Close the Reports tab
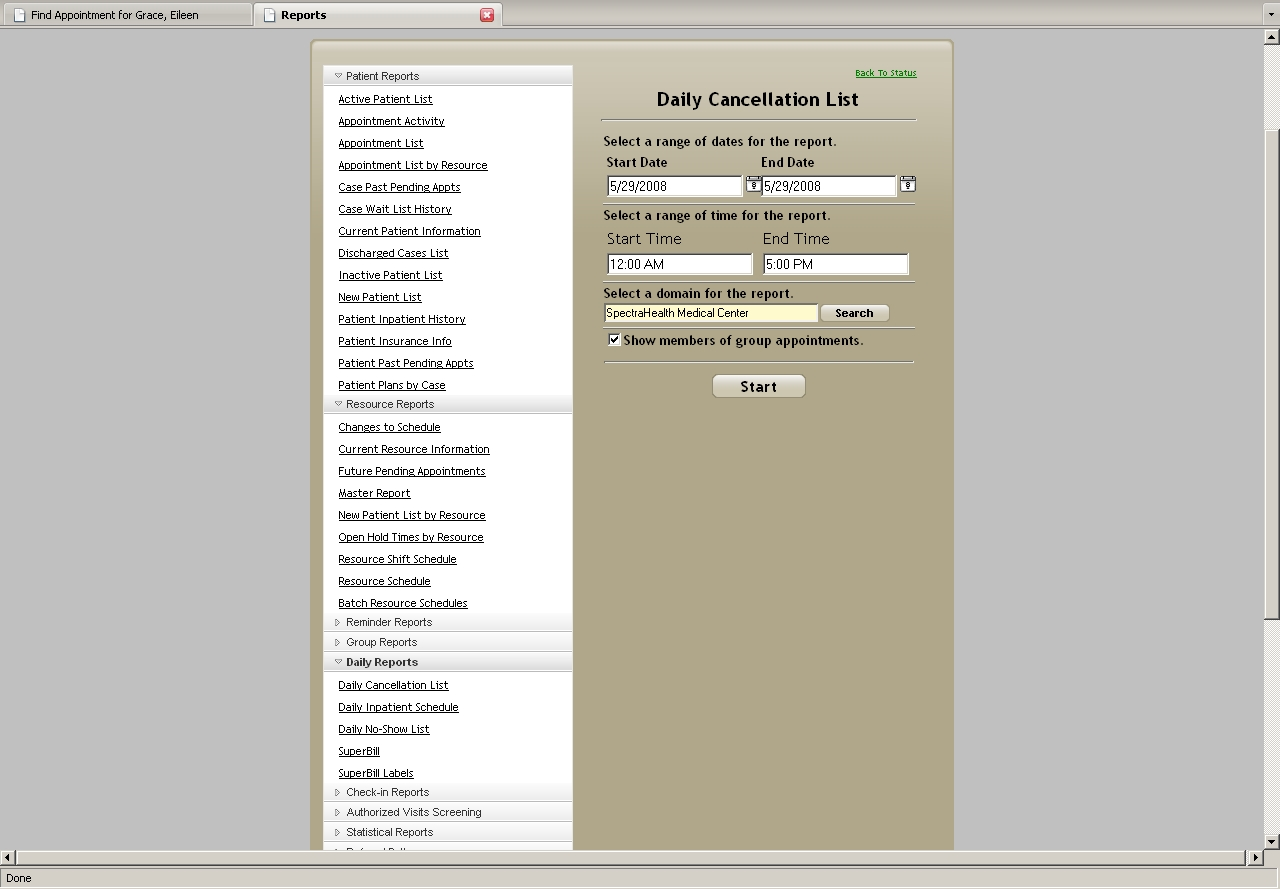1280x889 pixels. click(487, 15)
